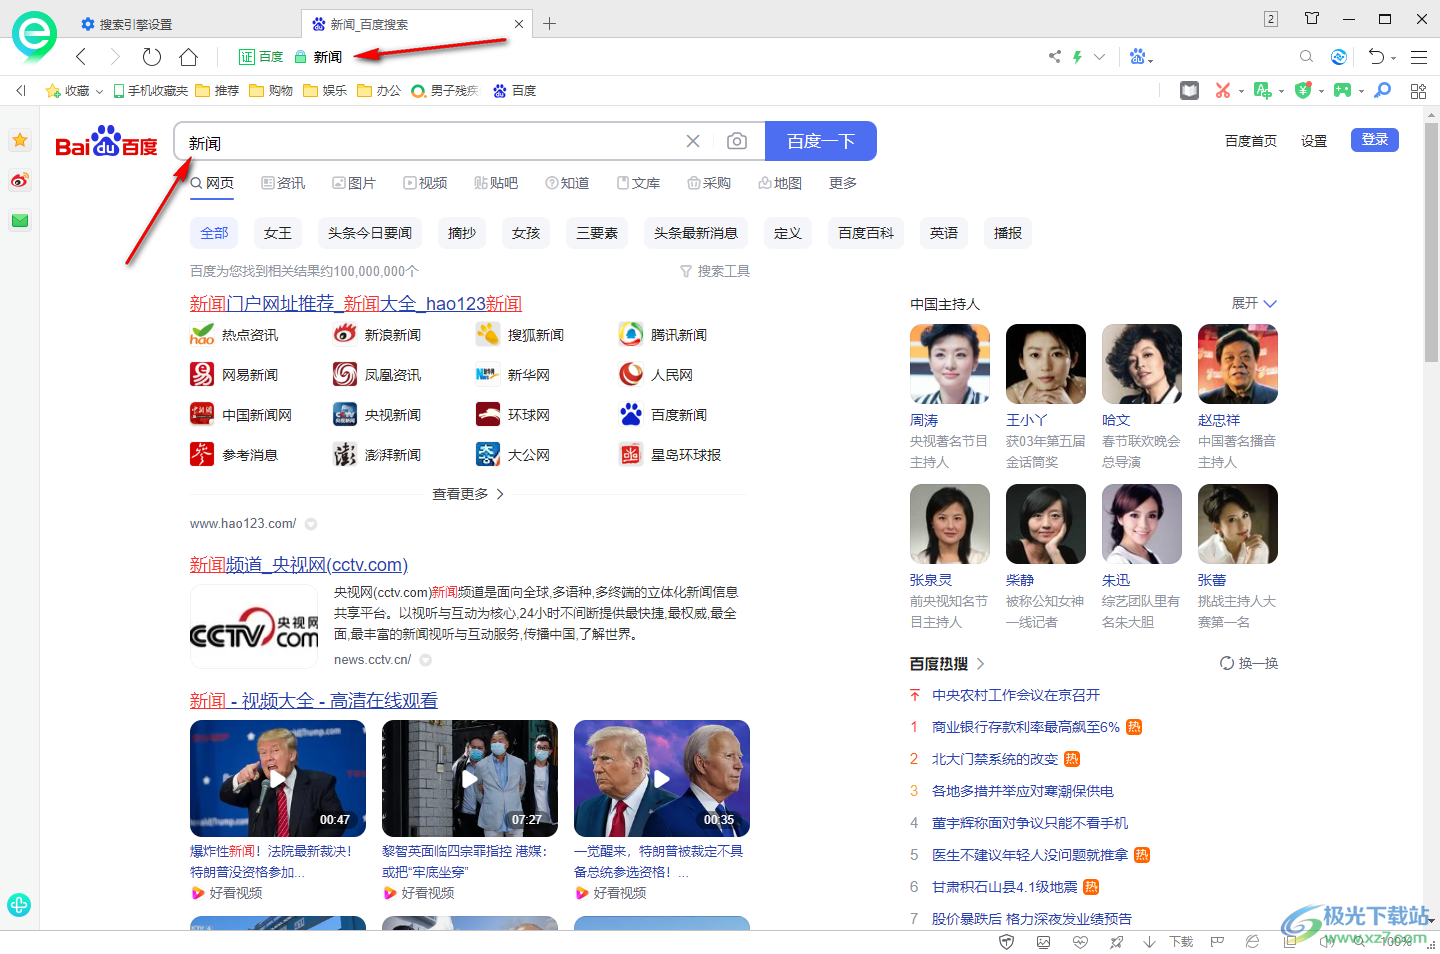The image size is (1440, 954).
Task: Click the green translate icon
Action: click(1263, 91)
